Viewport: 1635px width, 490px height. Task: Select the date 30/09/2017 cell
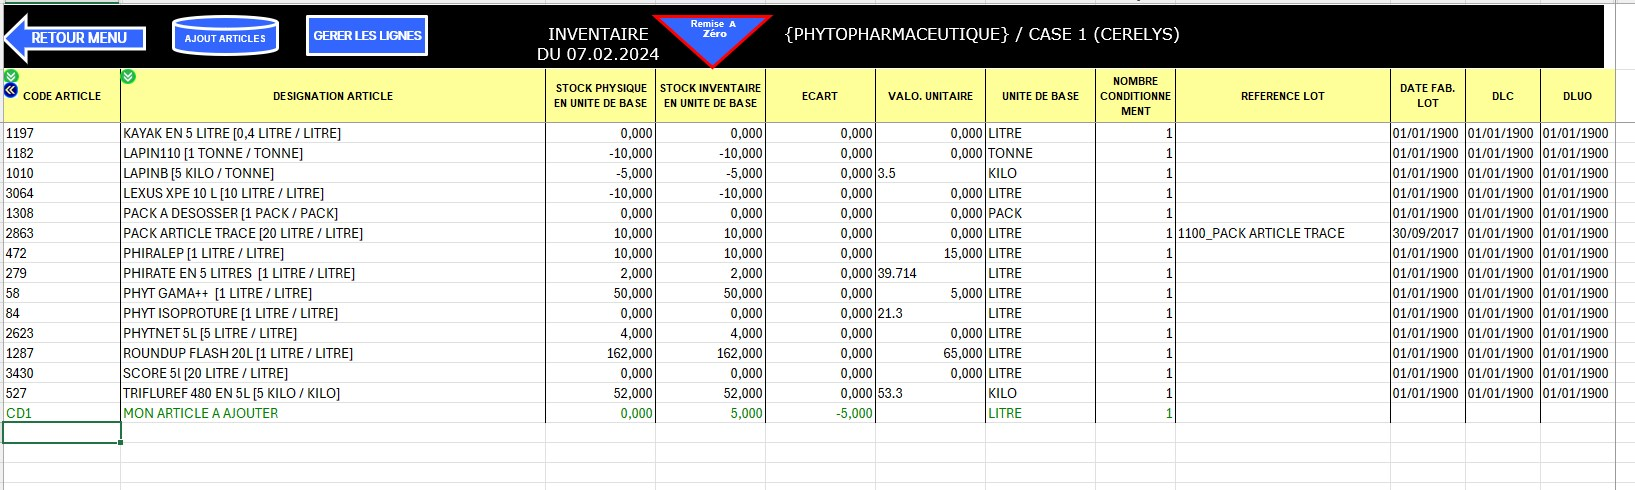(1427, 233)
